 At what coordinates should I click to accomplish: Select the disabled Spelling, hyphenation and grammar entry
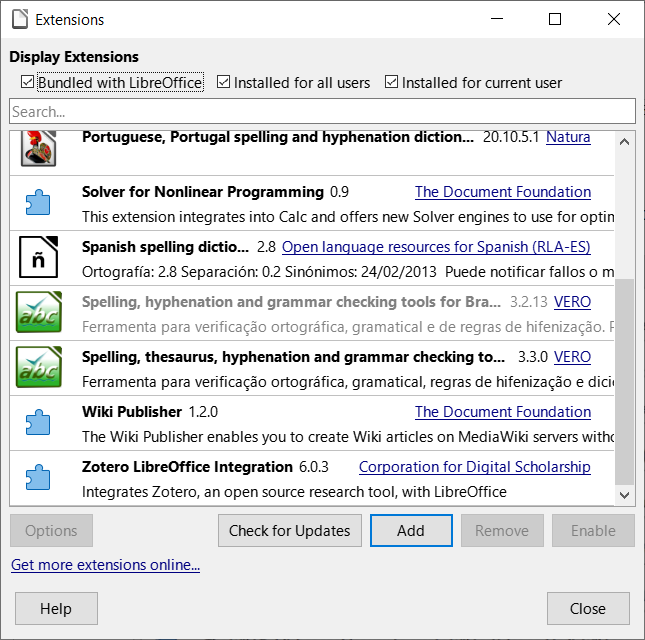coord(312,315)
